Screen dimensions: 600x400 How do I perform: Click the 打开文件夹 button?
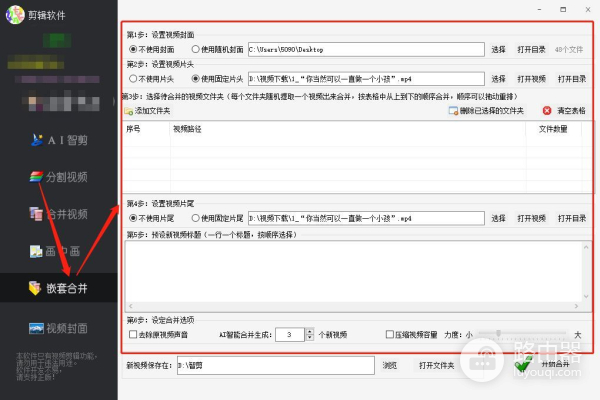(436, 366)
